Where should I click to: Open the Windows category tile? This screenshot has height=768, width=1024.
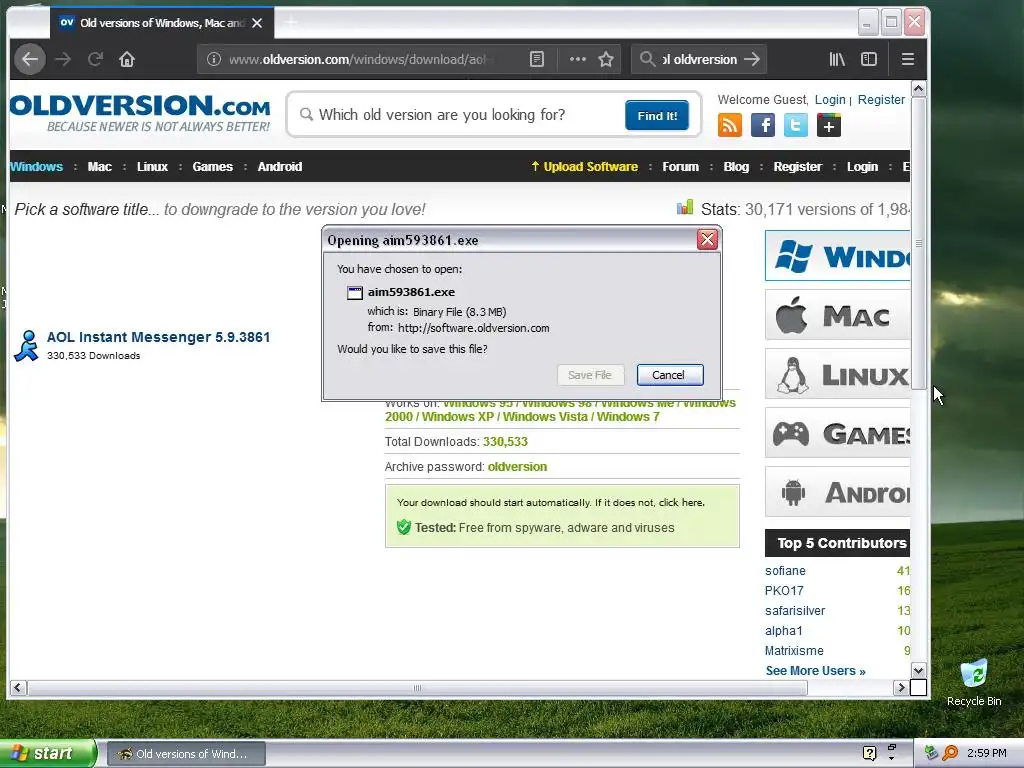point(838,255)
